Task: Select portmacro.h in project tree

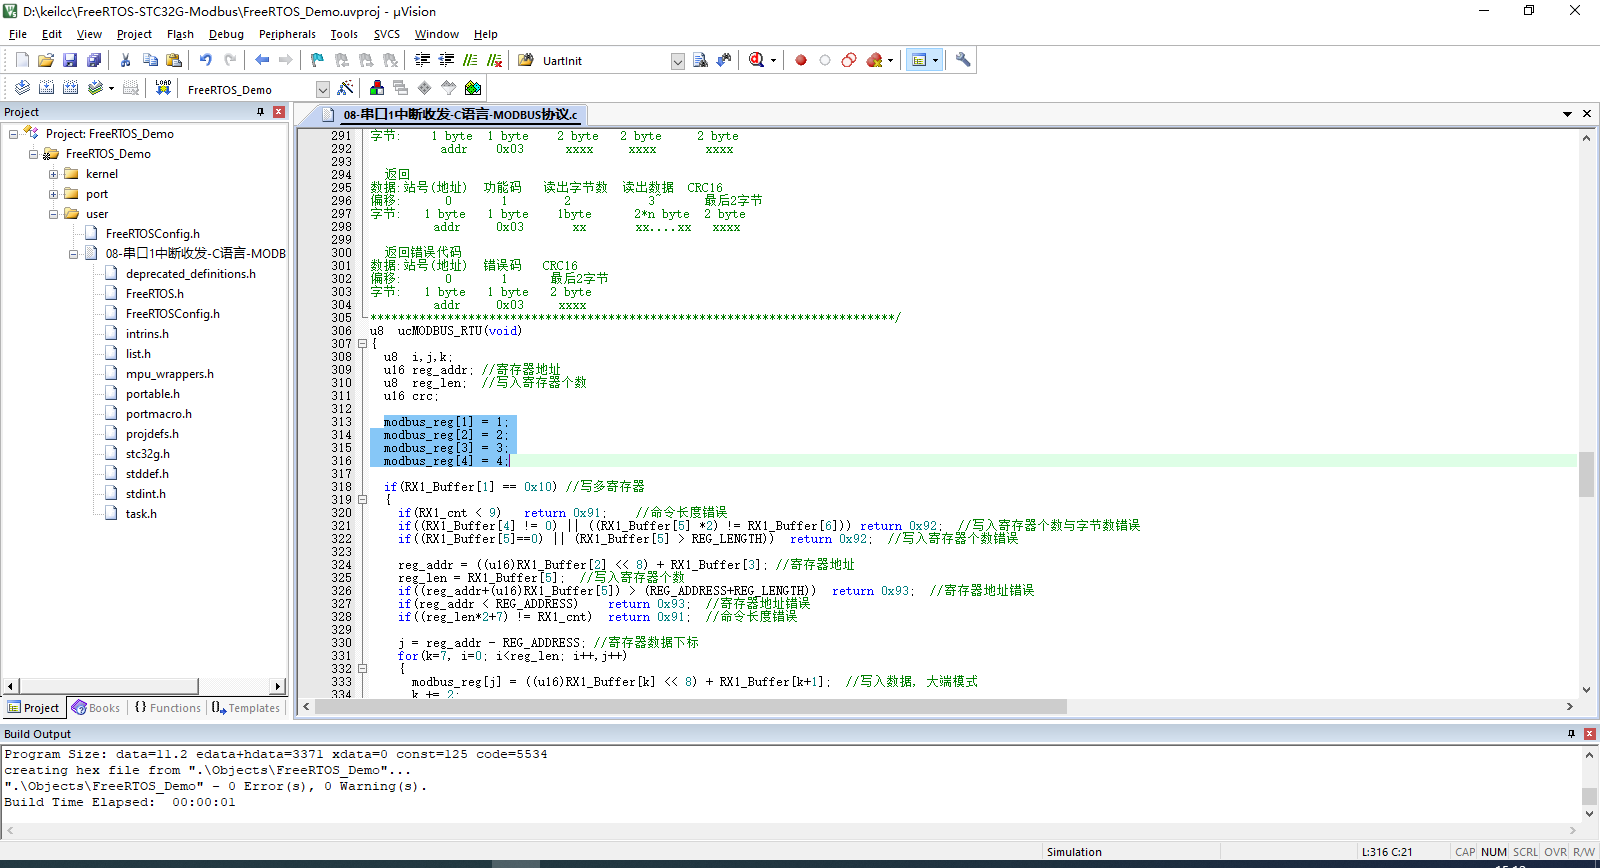Action: [x=158, y=413]
